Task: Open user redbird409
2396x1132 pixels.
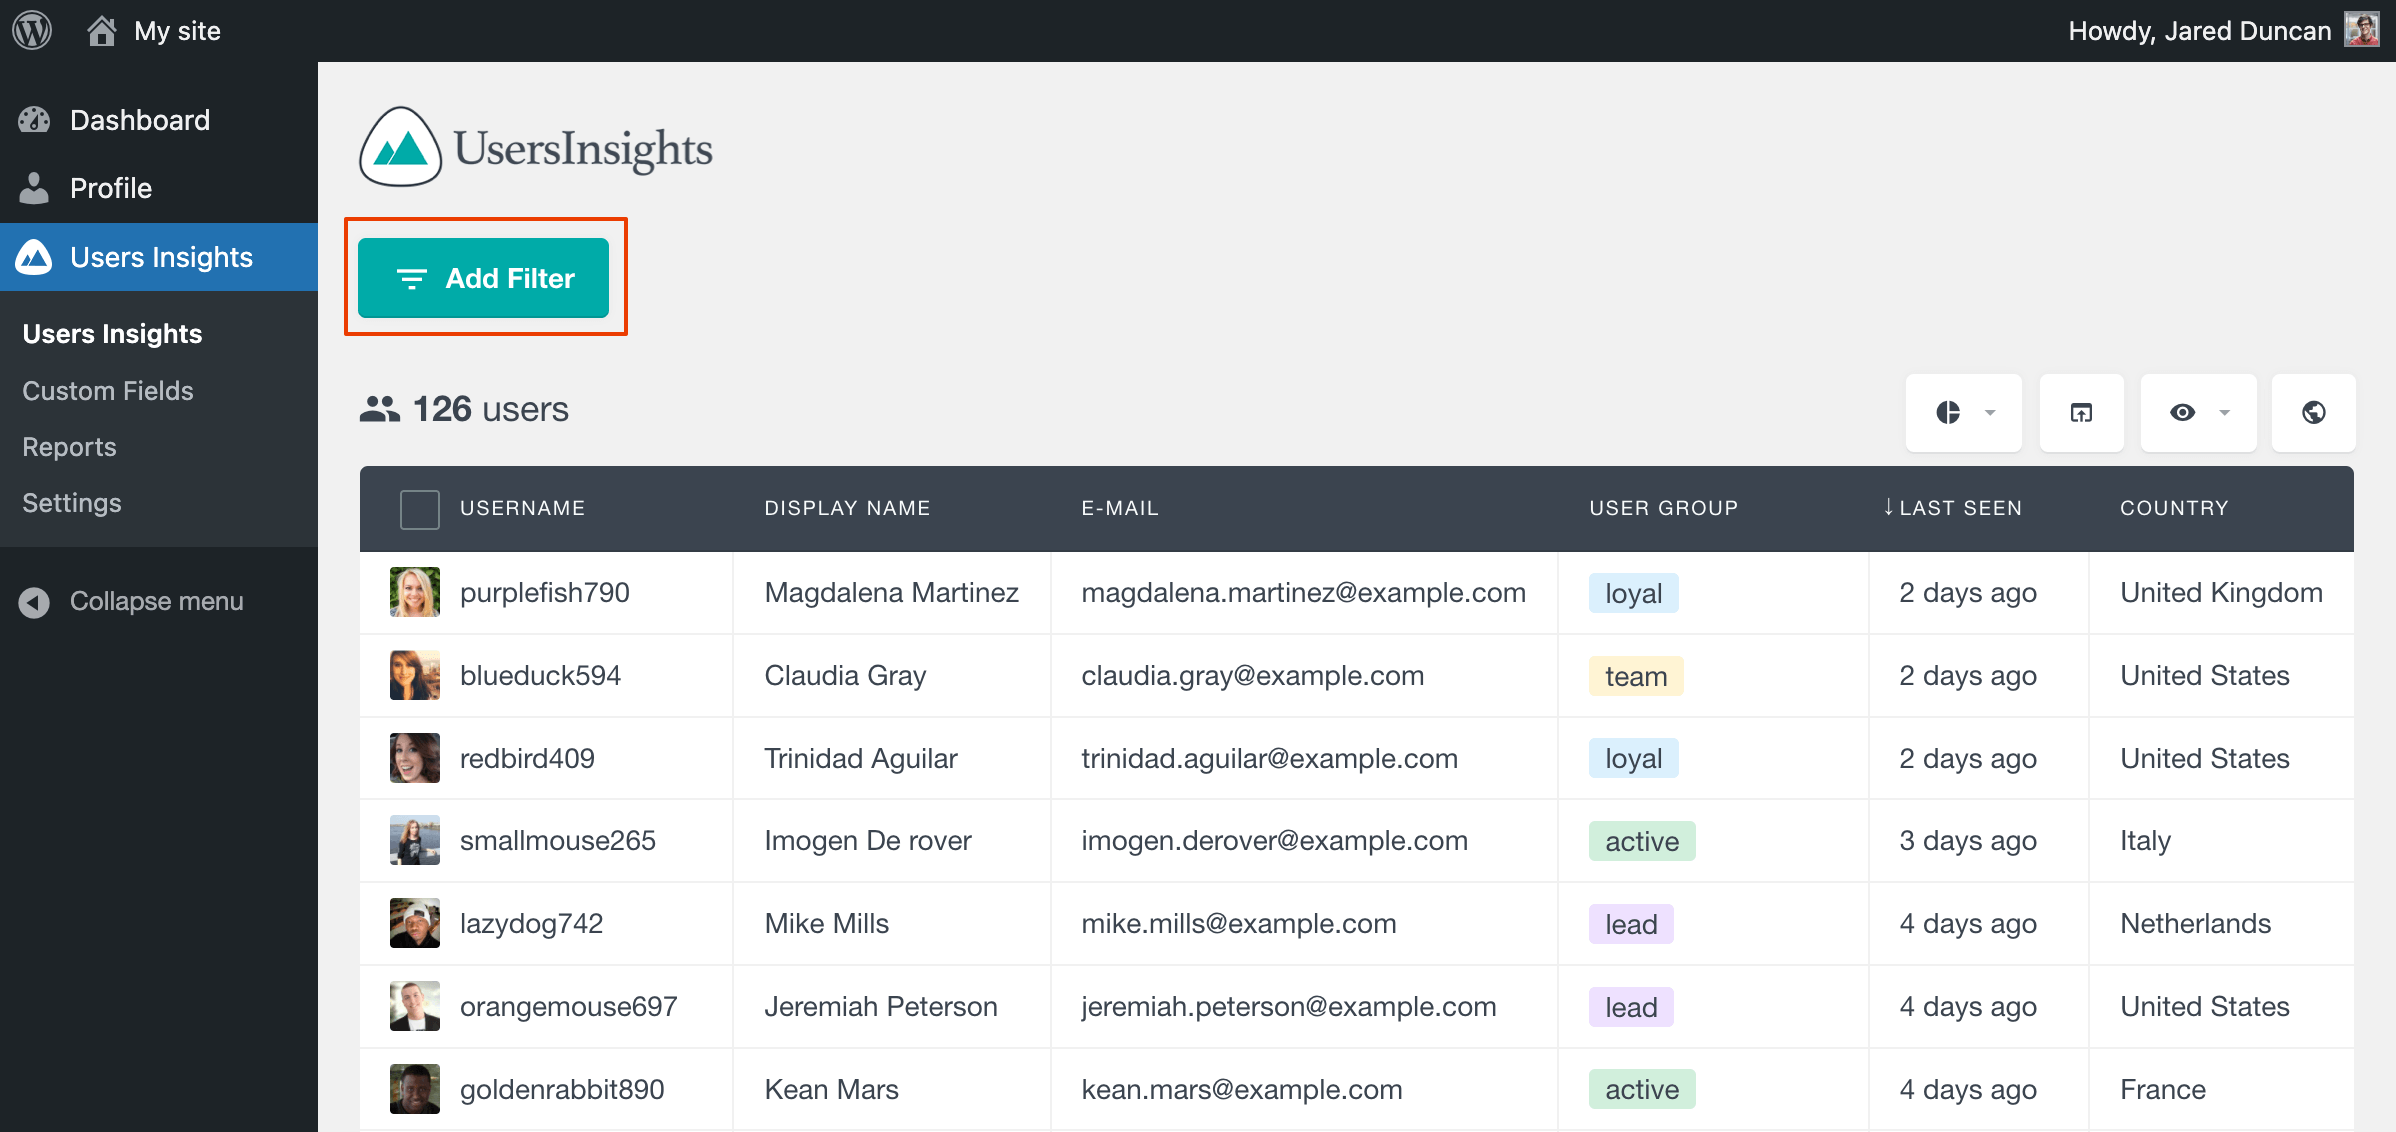Action: click(x=527, y=758)
